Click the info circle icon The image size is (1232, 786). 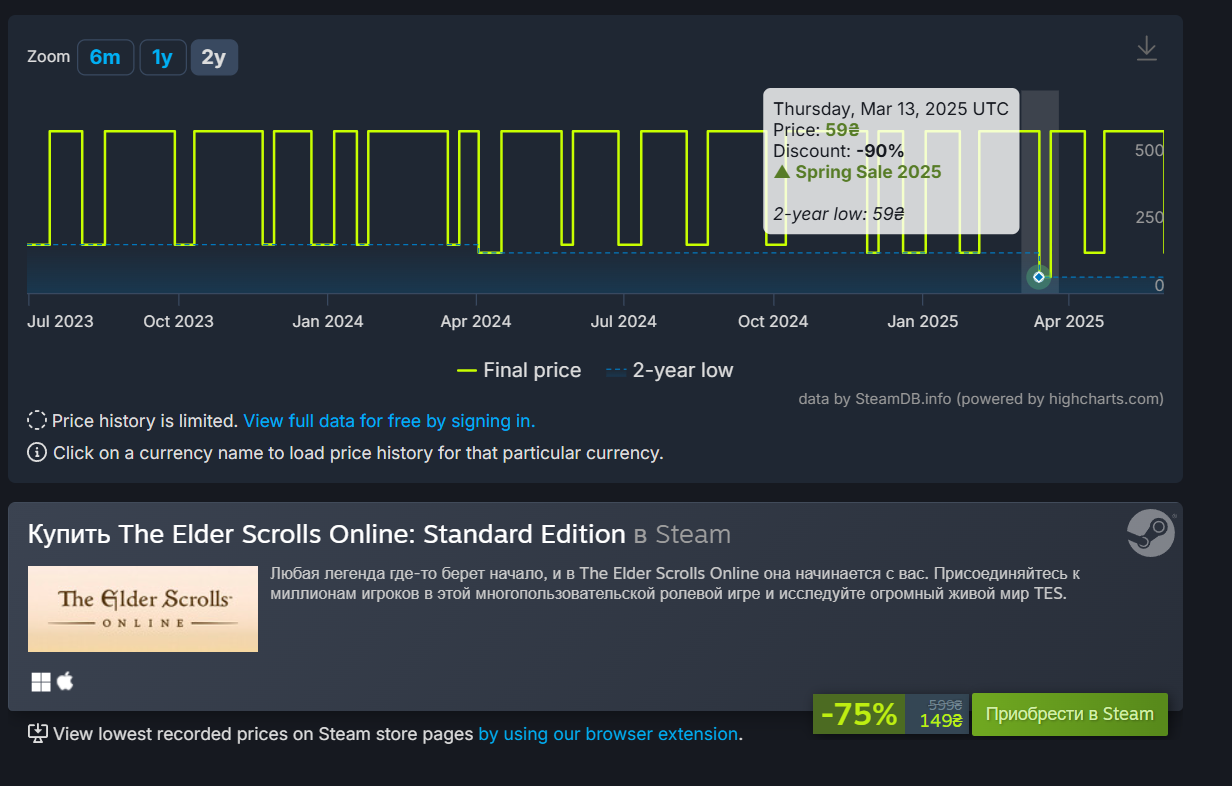(37, 452)
